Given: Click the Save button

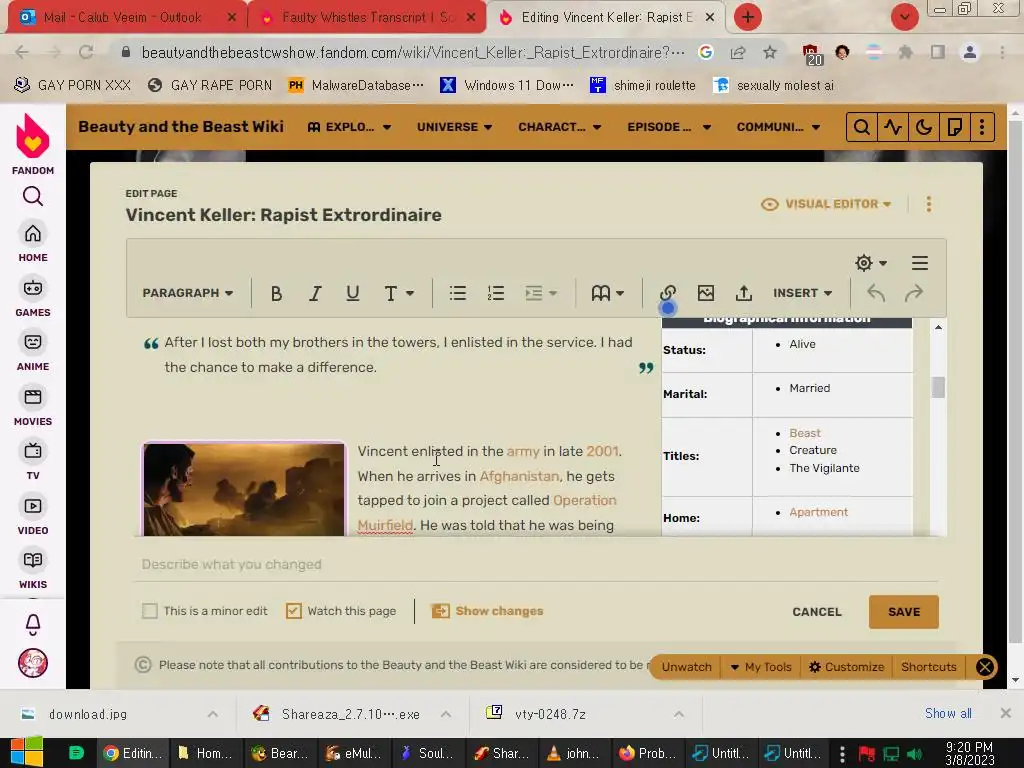Looking at the screenshot, I should [904, 612].
